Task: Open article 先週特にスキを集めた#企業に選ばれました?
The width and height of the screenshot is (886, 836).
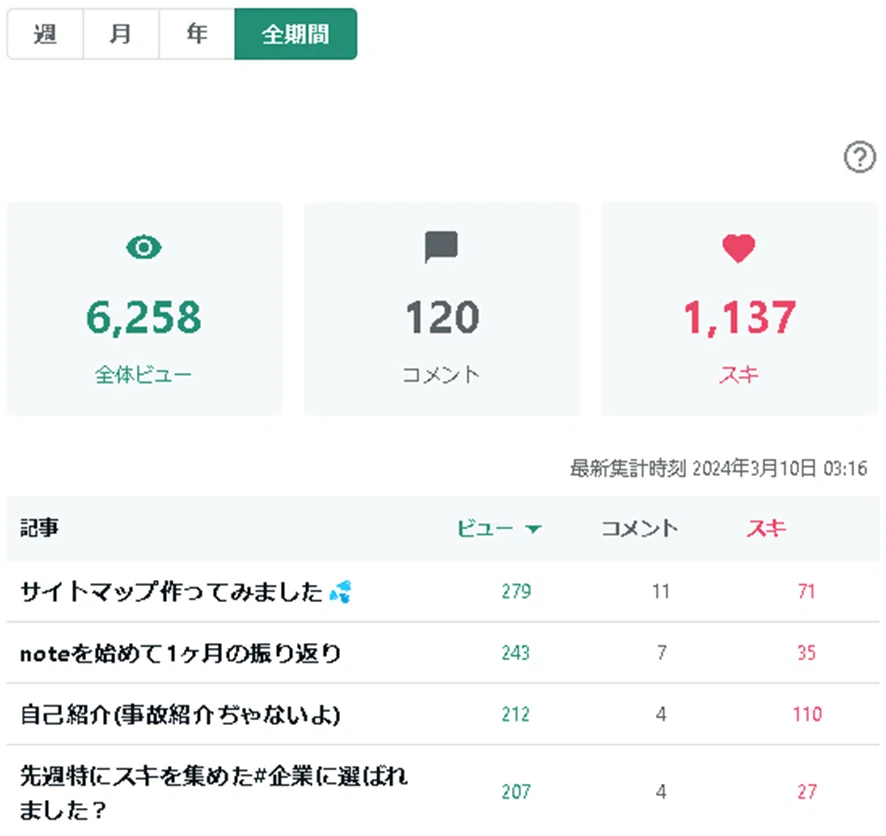Action: pyautogui.click(x=214, y=793)
